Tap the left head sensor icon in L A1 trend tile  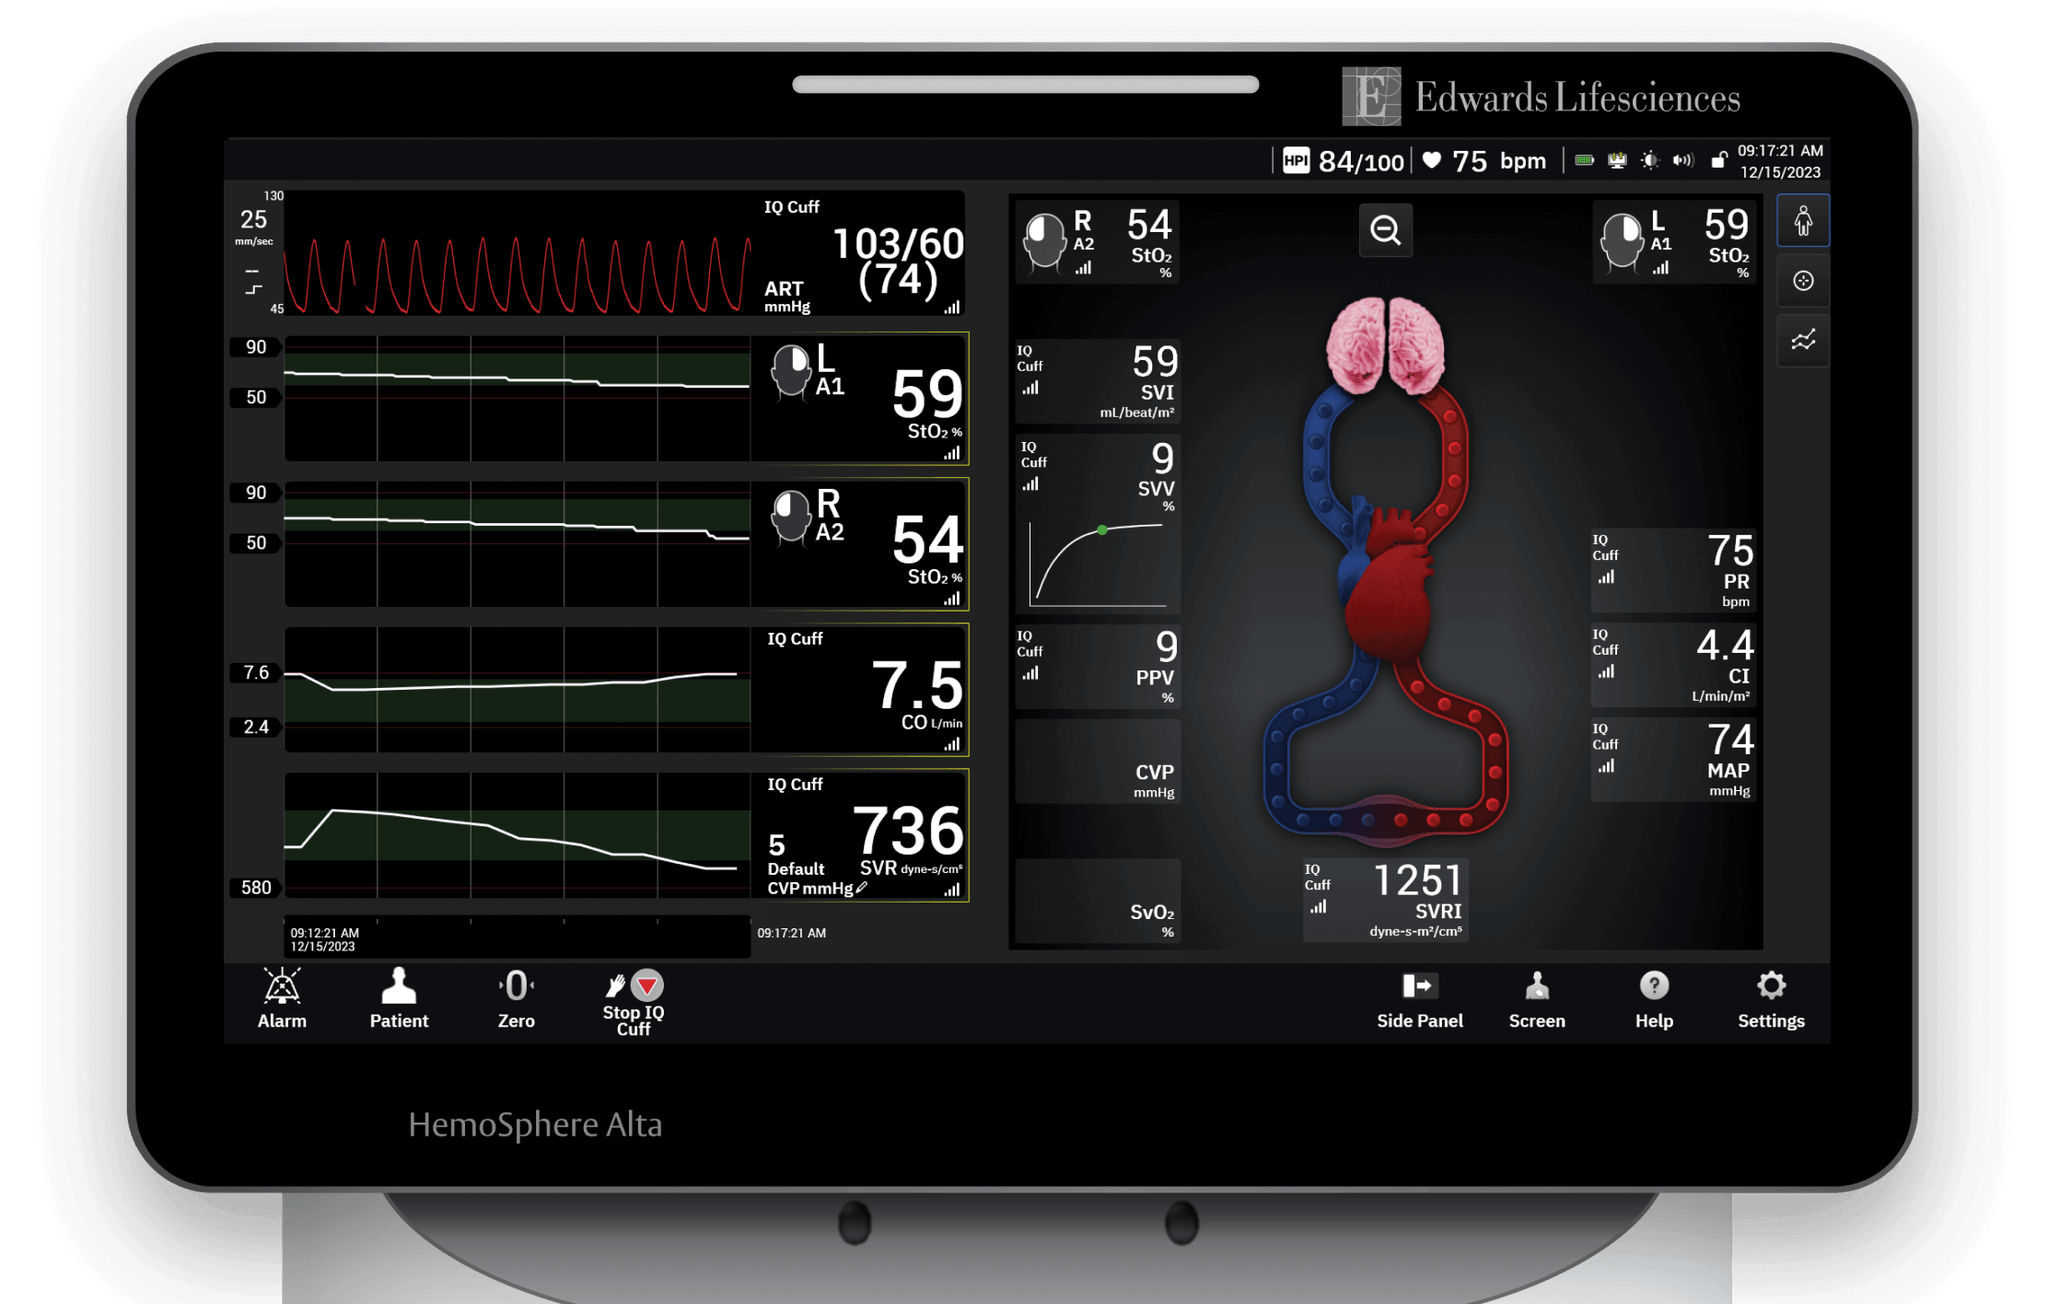791,372
